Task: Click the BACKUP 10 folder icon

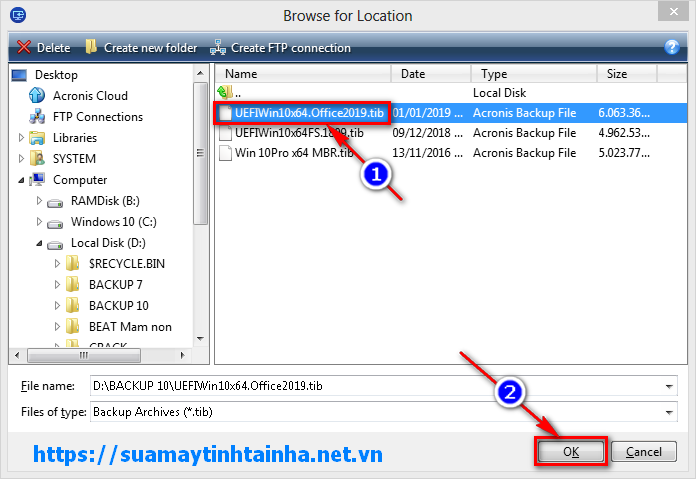Action: (x=72, y=305)
